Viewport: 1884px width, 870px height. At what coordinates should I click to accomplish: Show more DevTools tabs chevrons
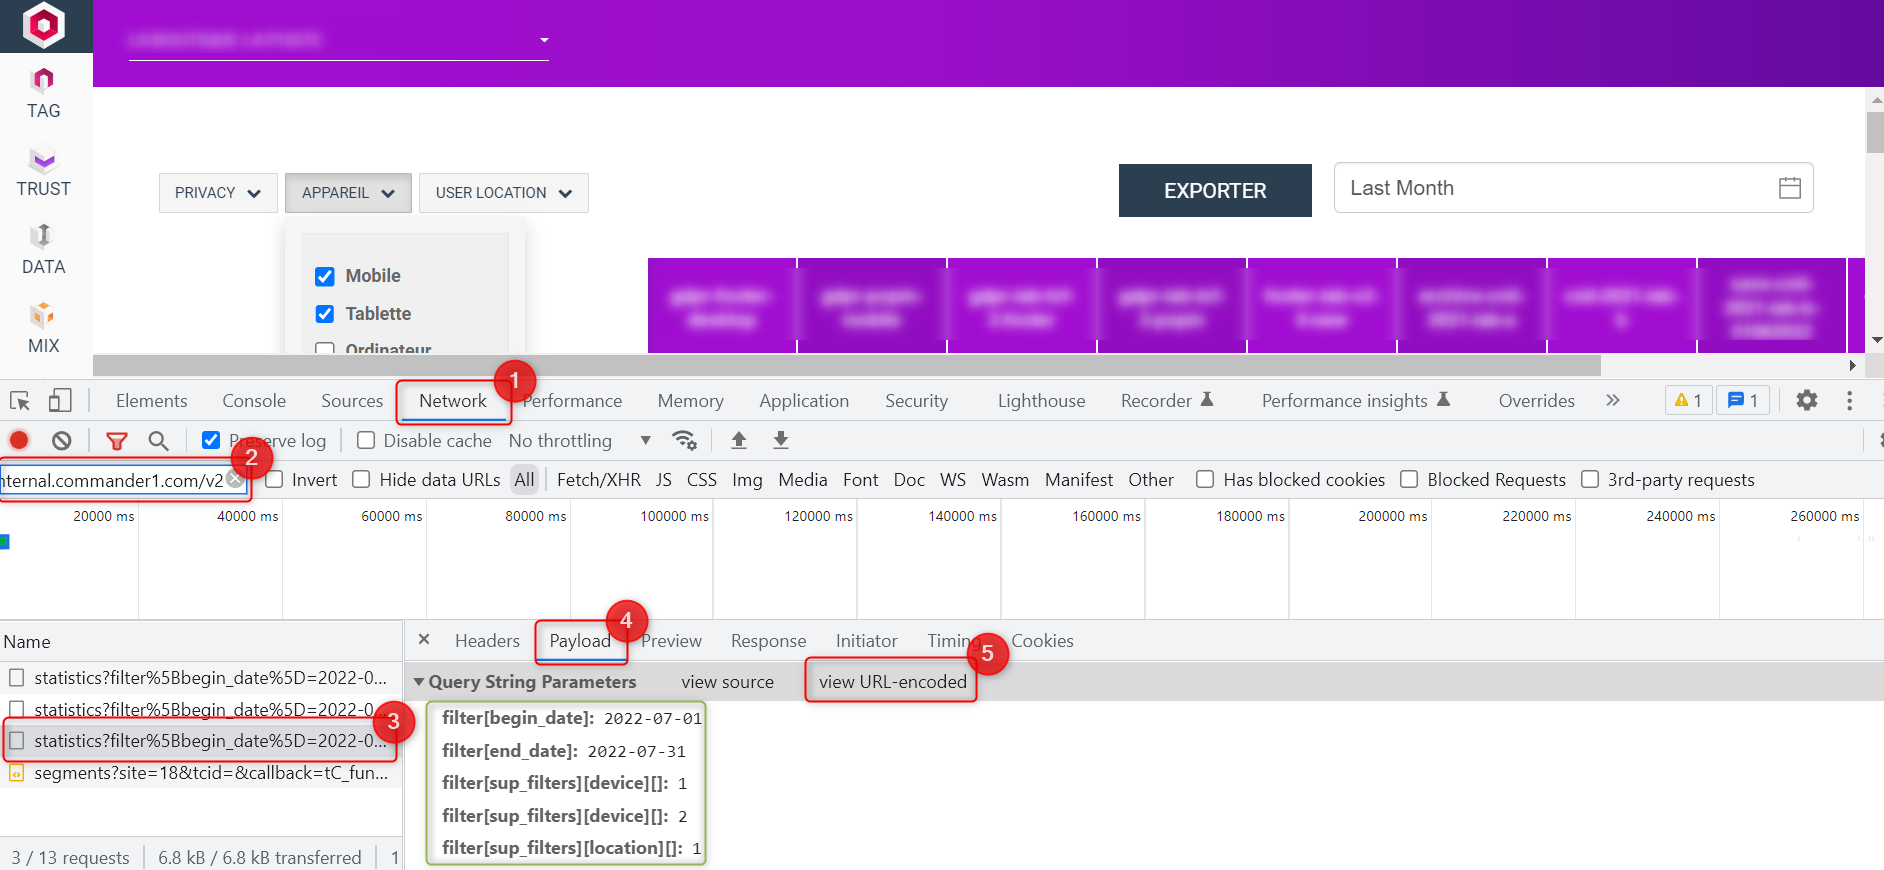1612,401
